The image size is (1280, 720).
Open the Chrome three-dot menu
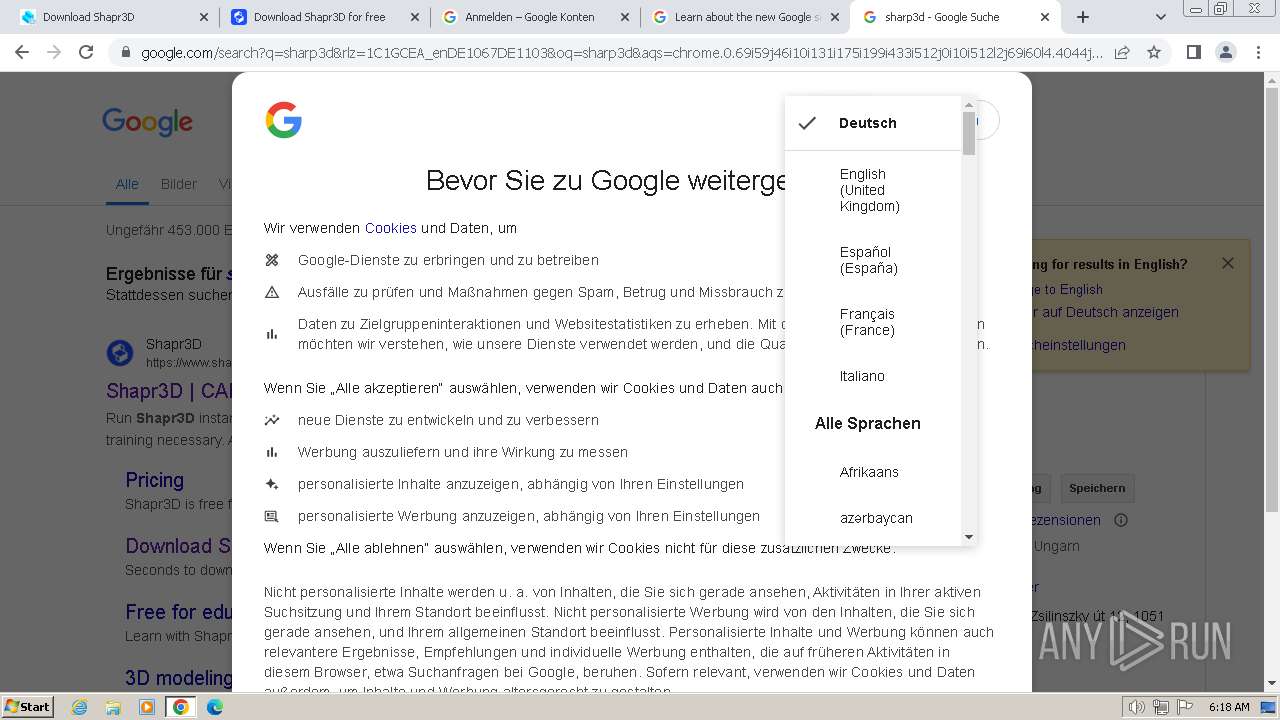1257,52
